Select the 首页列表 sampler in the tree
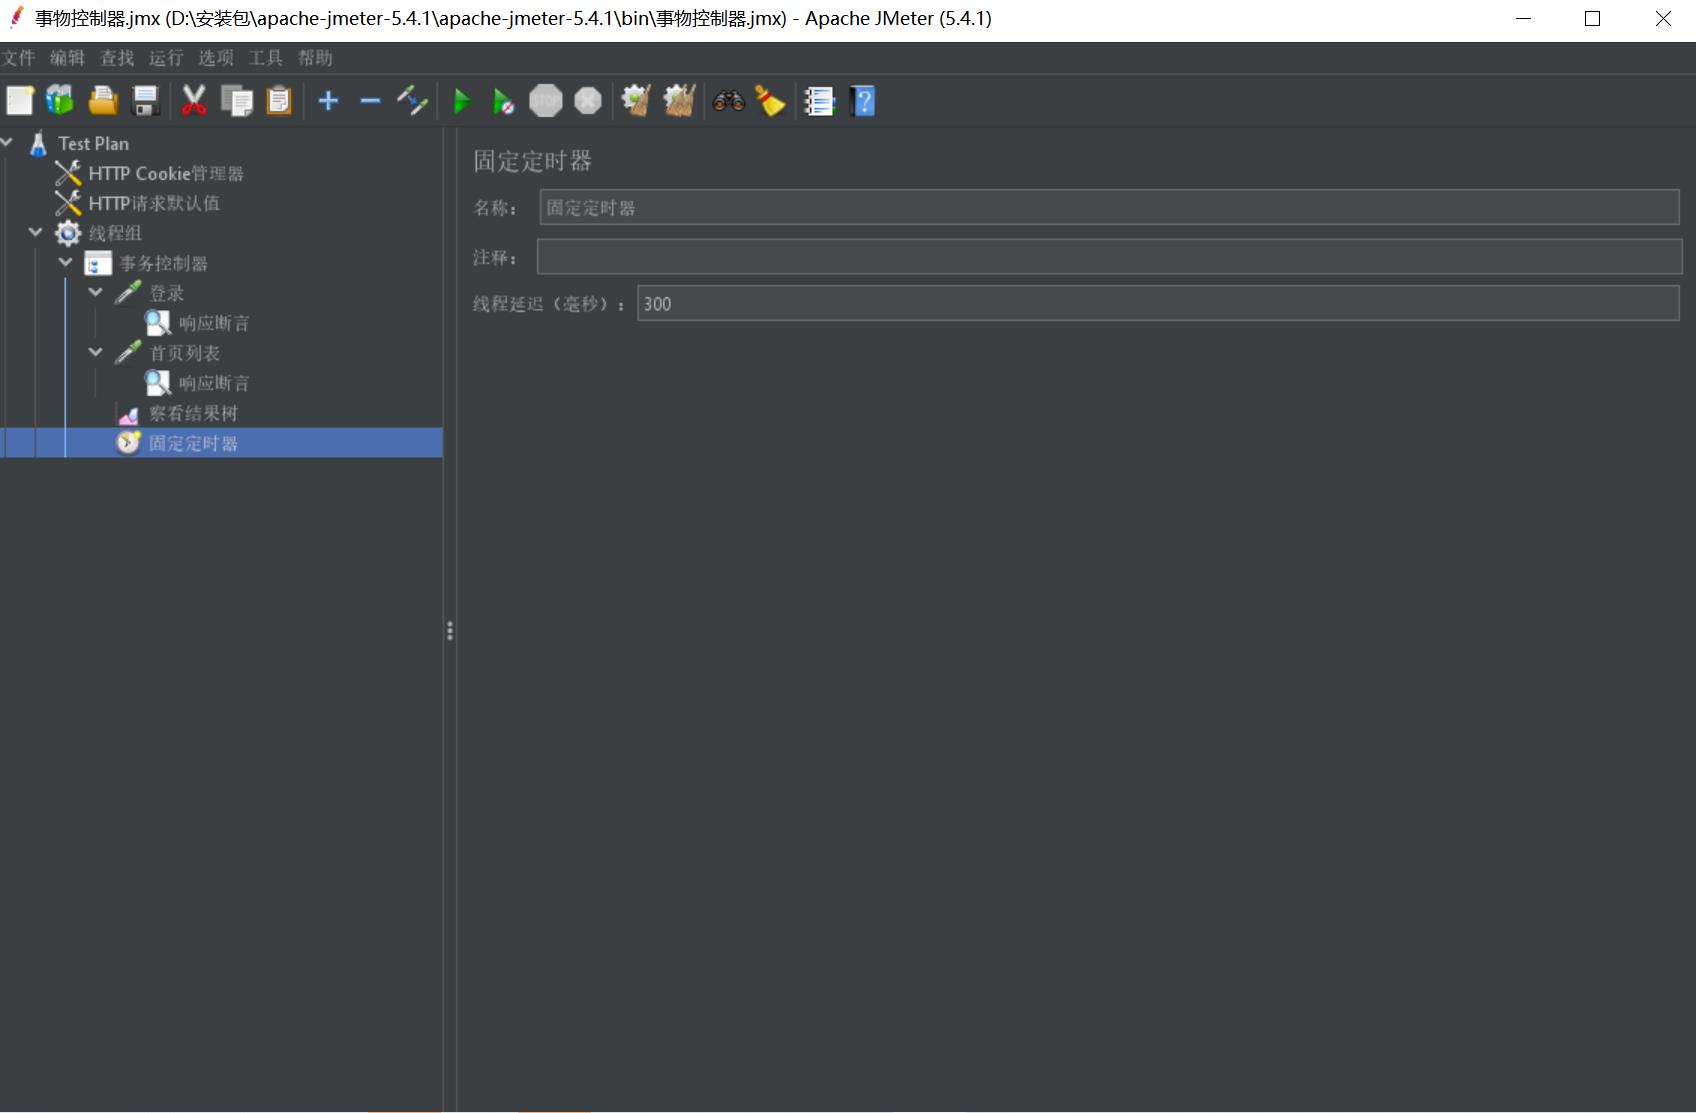1696x1113 pixels. coord(184,353)
